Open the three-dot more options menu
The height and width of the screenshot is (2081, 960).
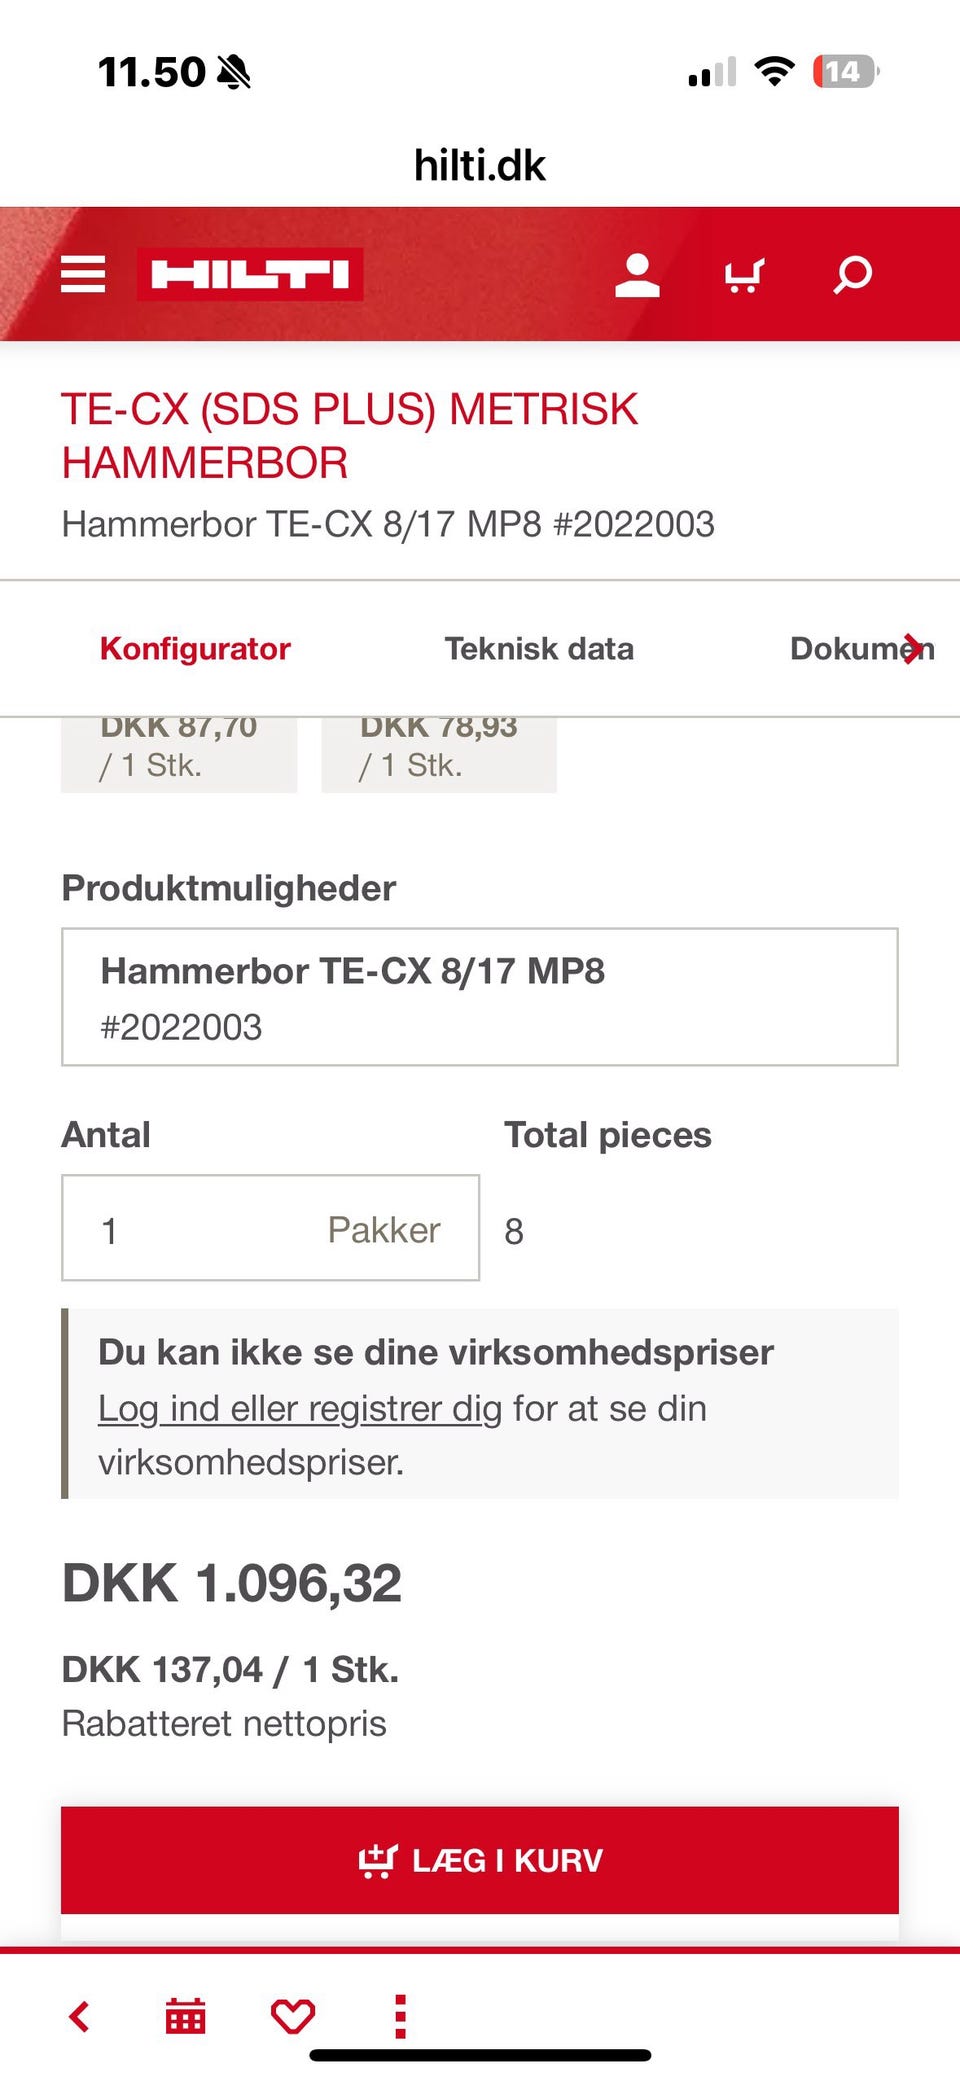click(400, 2016)
